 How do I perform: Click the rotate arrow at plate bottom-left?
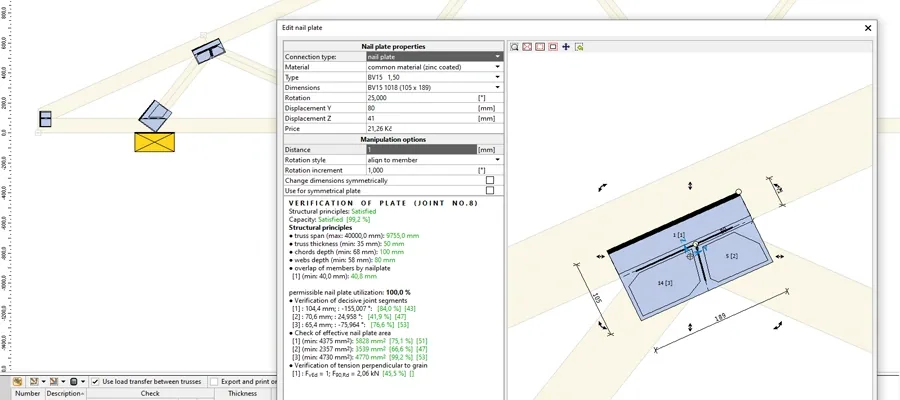602,325
